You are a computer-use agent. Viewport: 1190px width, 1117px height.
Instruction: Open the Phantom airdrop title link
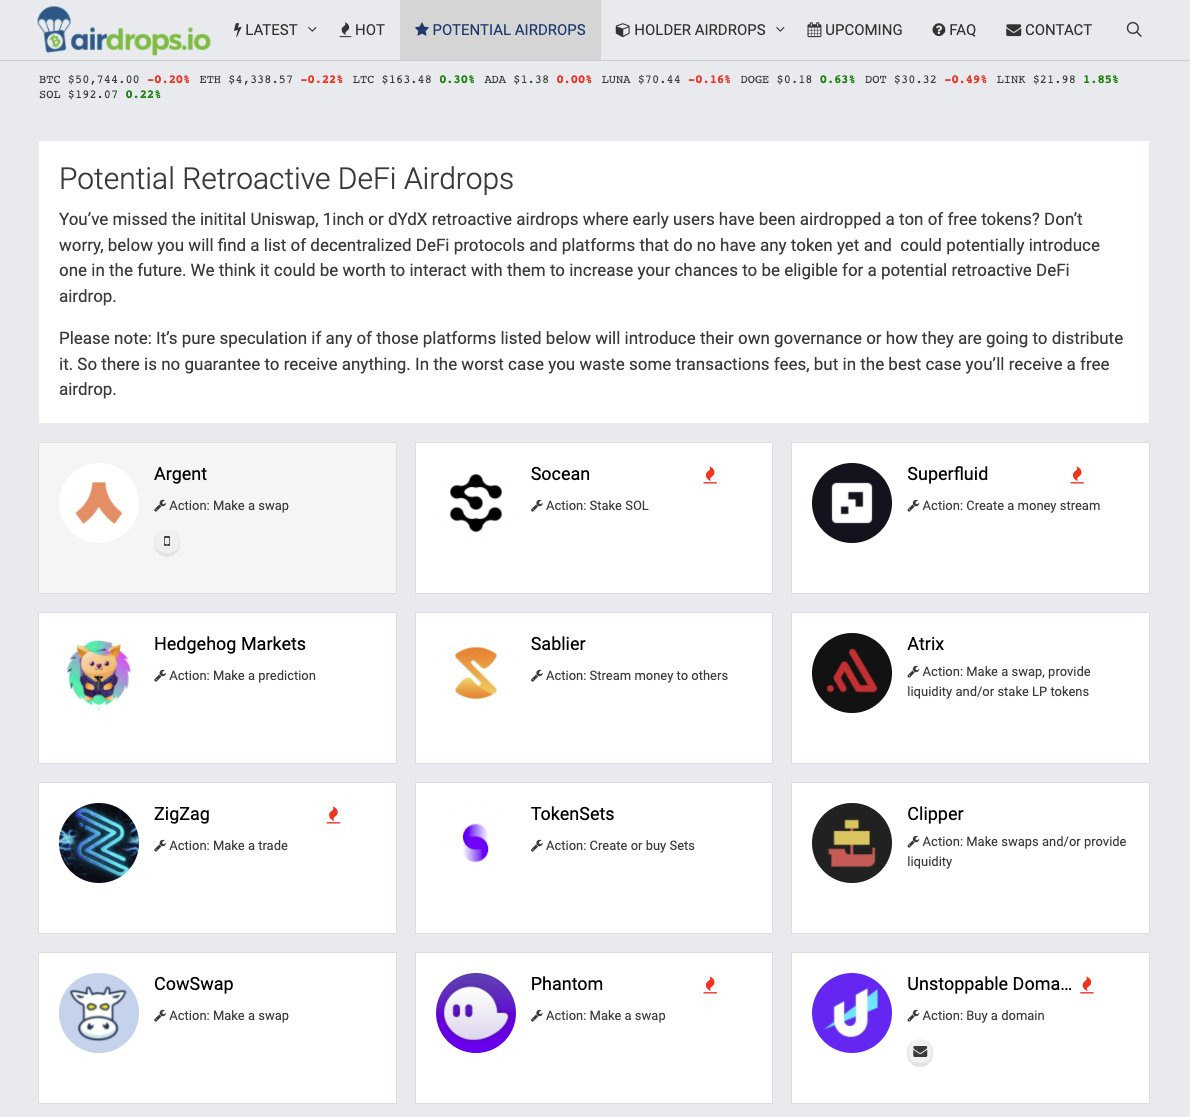pyautogui.click(x=567, y=983)
